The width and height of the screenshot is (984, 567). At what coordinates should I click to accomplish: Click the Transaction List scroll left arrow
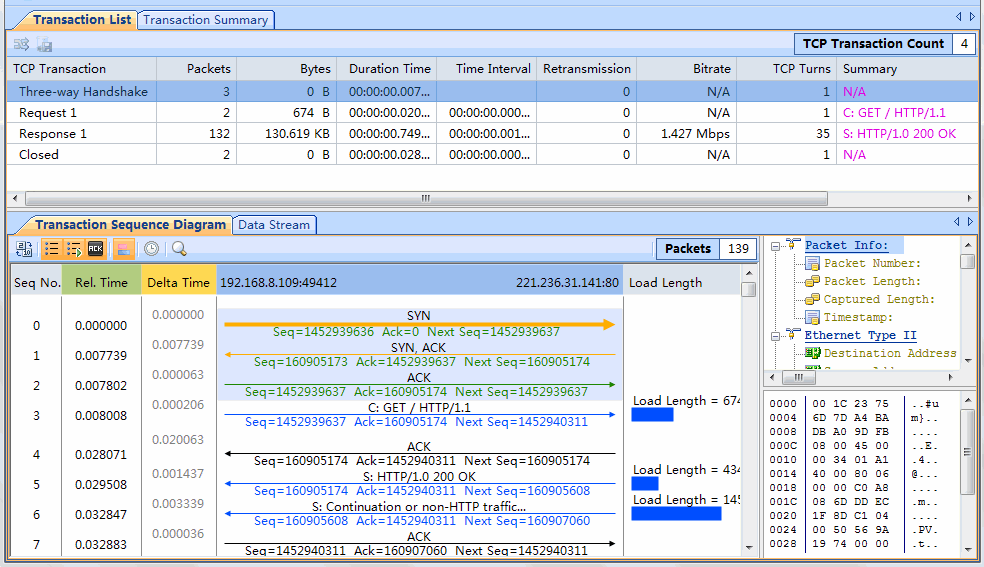(x=15, y=199)
